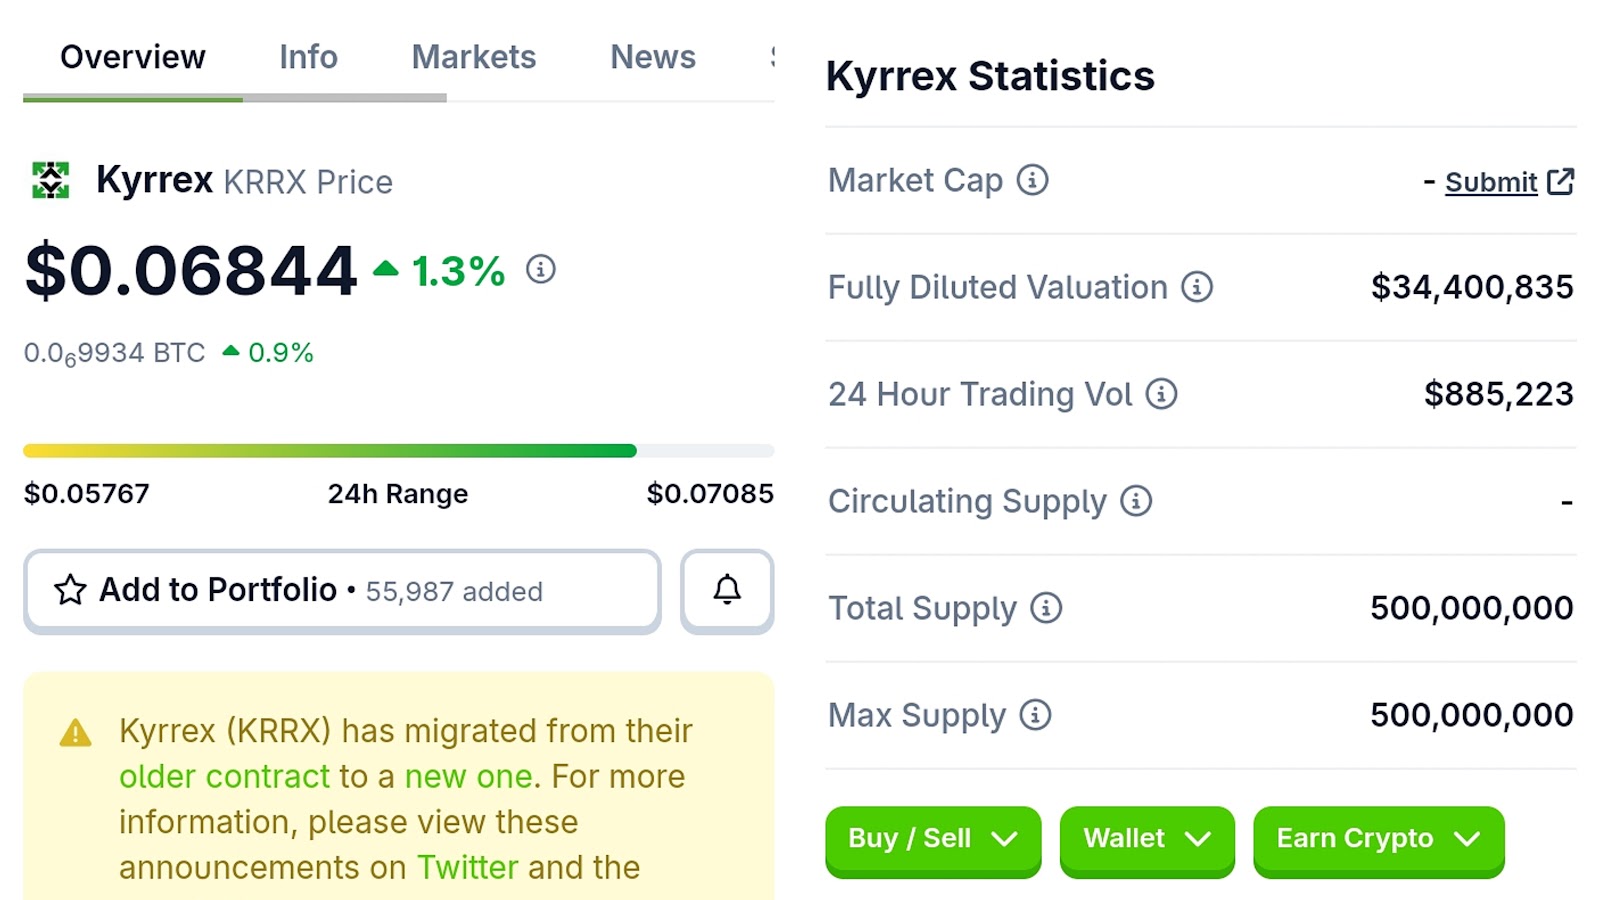
Task: Click the star icon in Add to Portfolio
Action: (x=70, y=590)
